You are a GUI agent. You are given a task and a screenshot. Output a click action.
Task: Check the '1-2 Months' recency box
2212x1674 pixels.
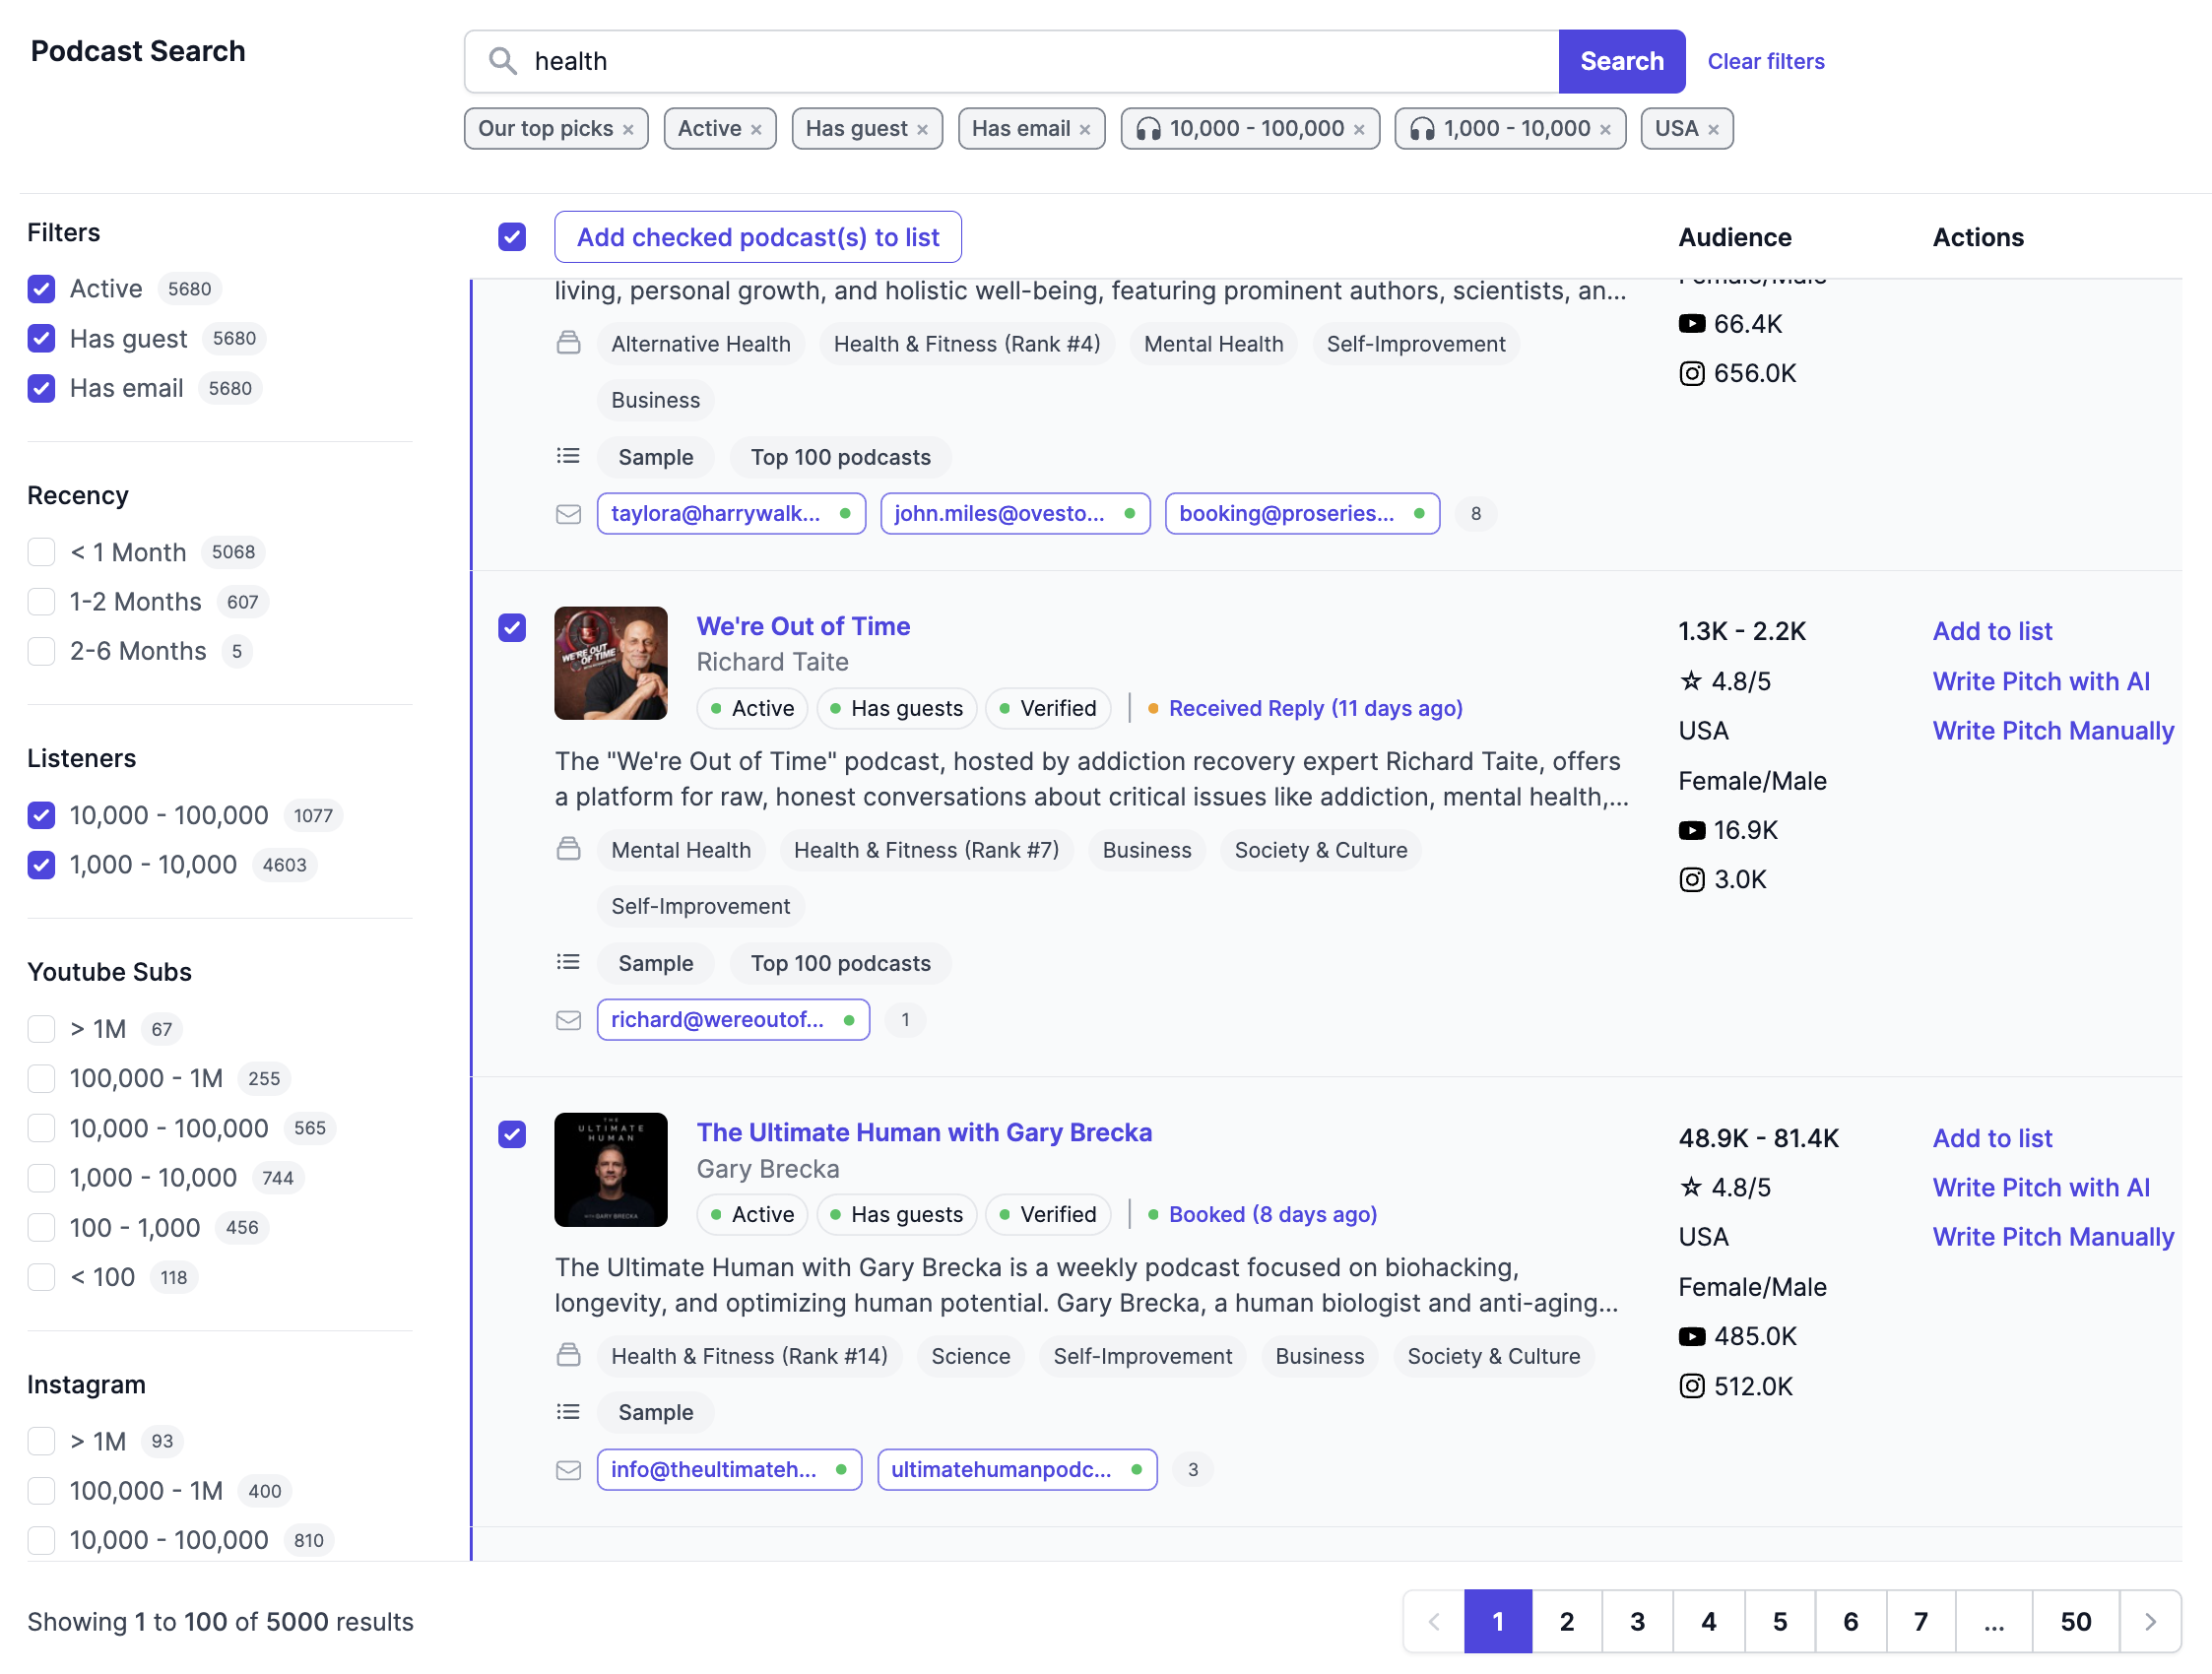[x=41, y=602]
